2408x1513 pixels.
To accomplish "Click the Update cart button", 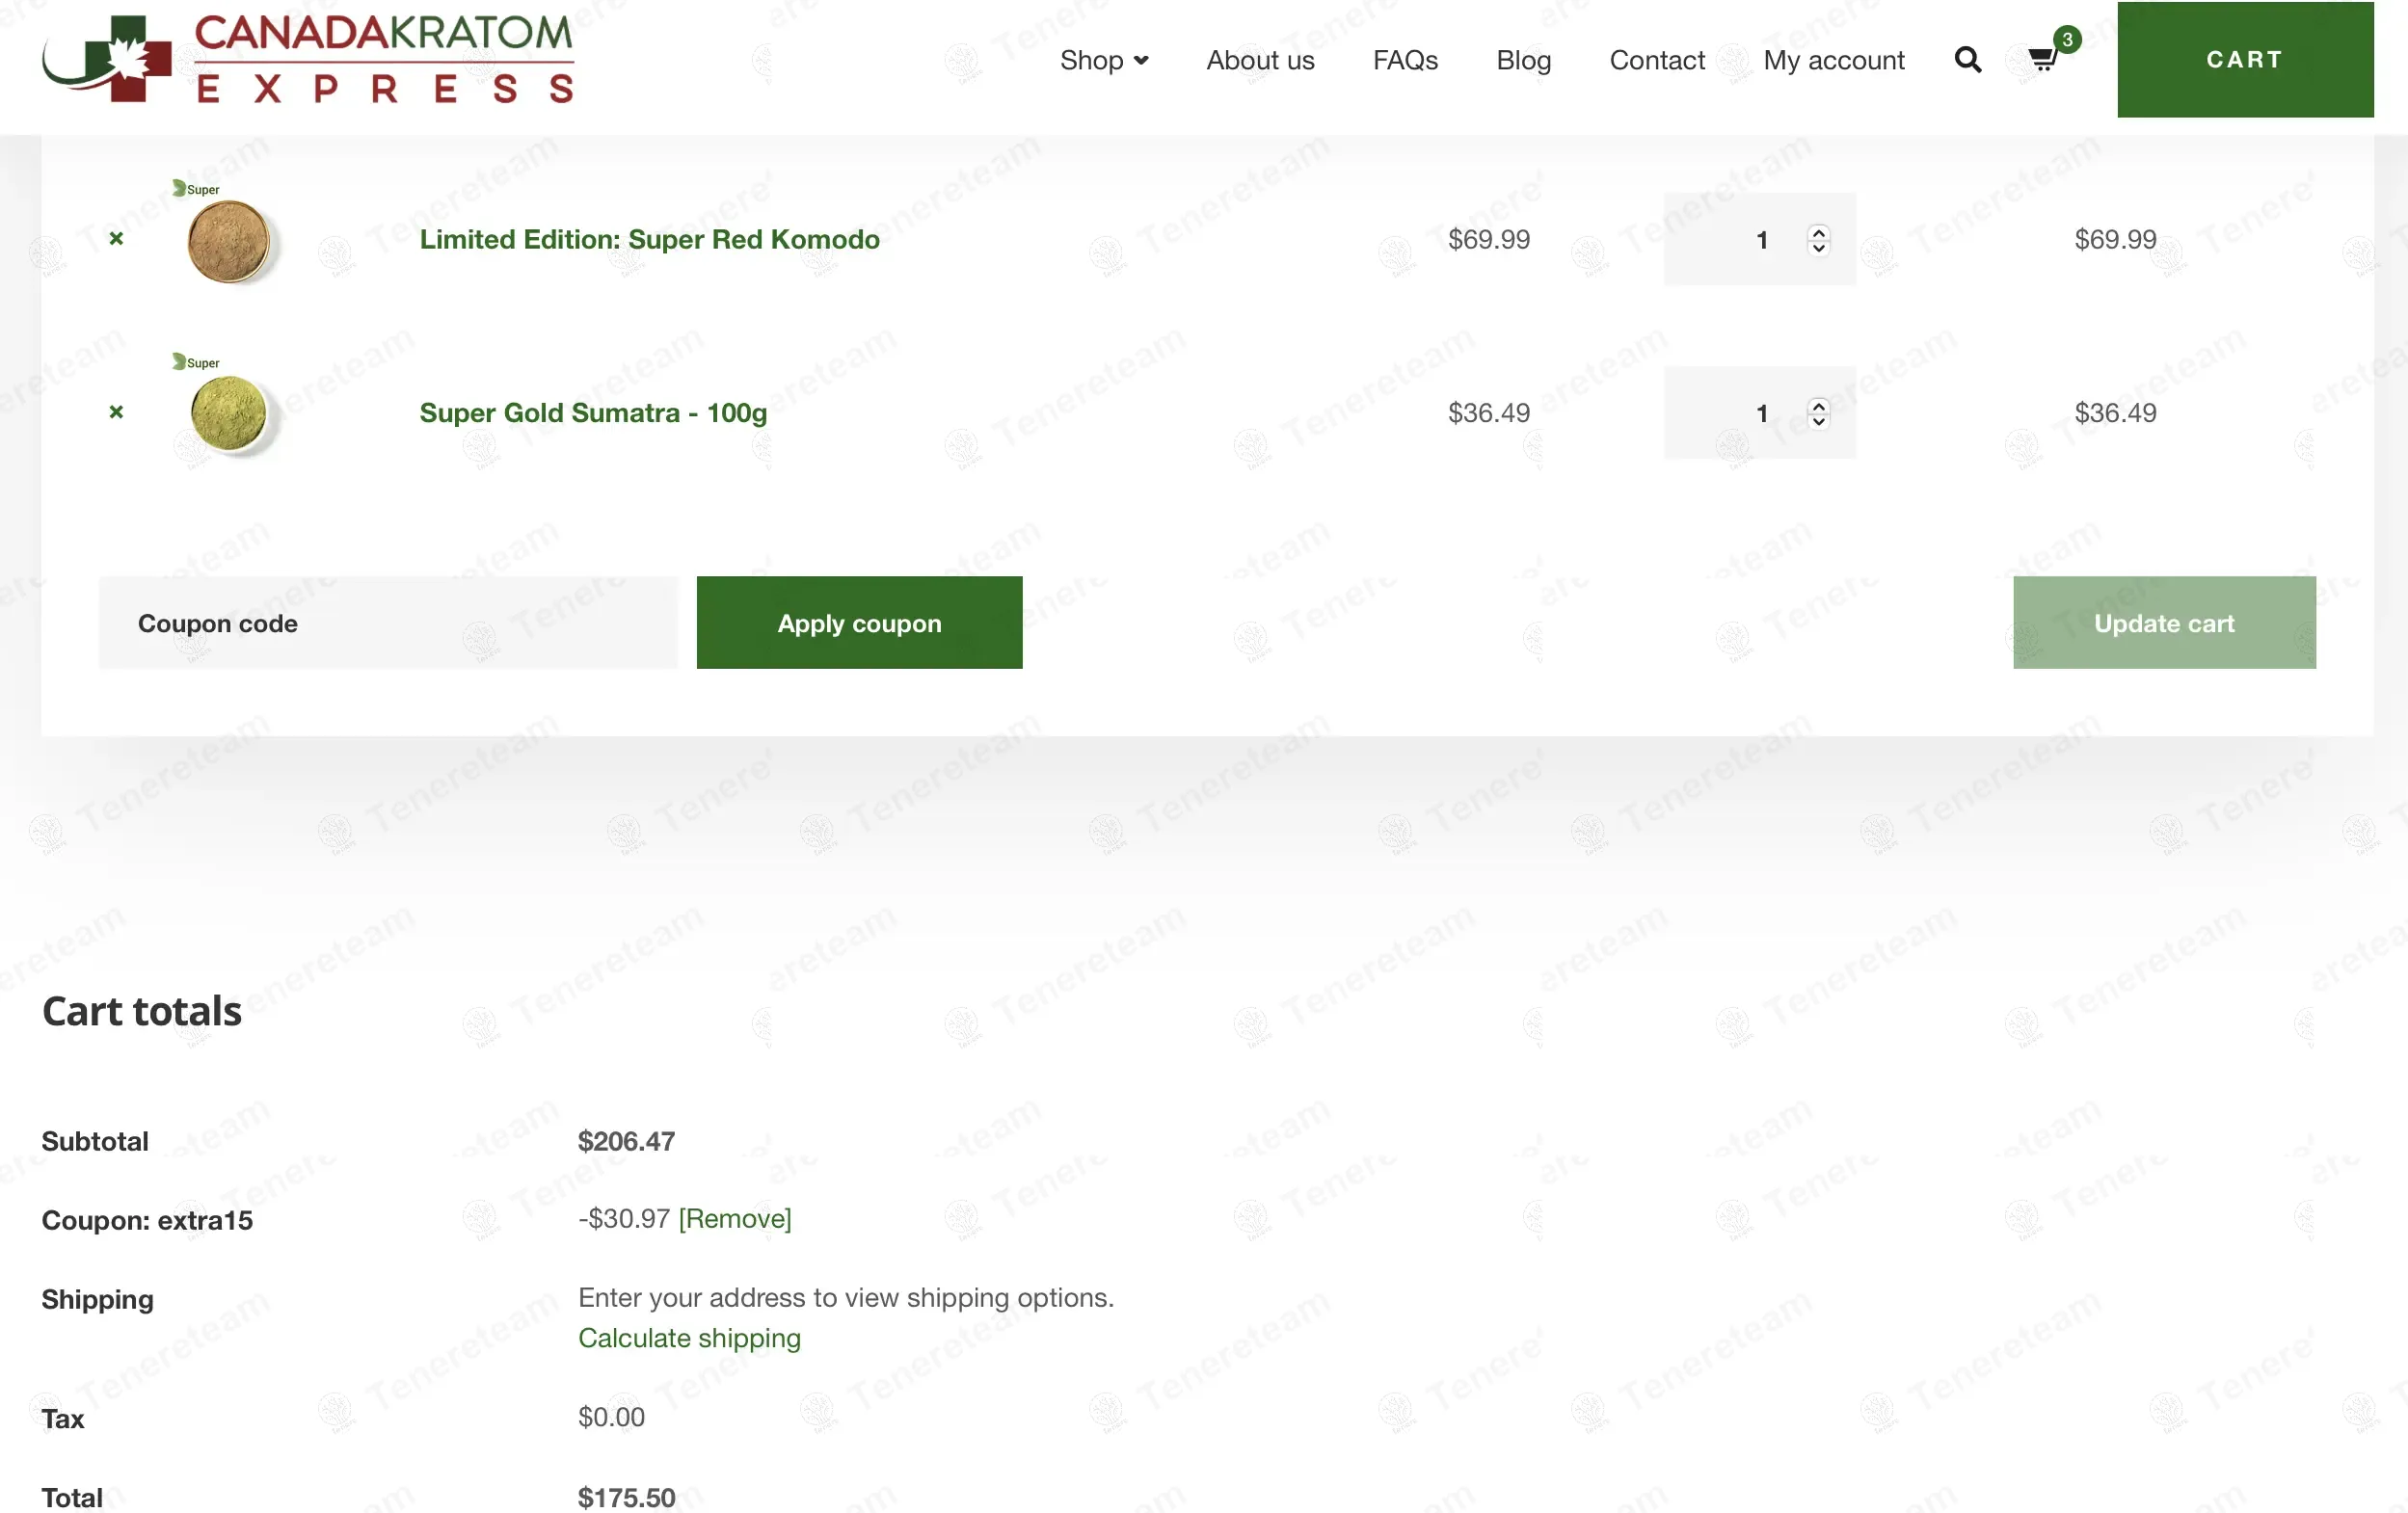I will click(x=2163, y=622).
